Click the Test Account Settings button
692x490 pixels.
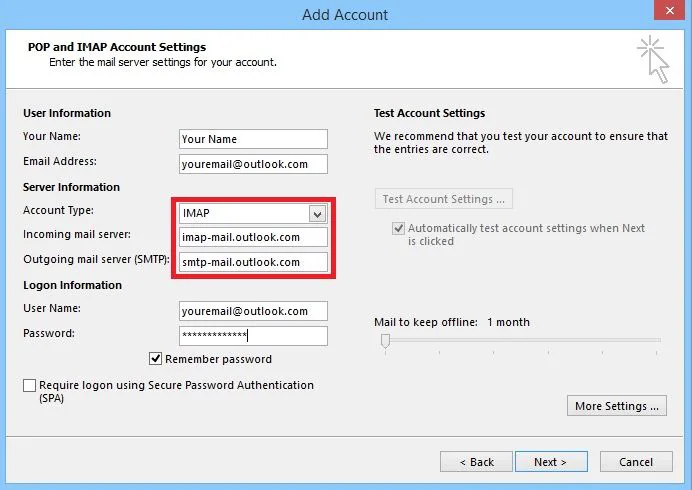(444, 199)
